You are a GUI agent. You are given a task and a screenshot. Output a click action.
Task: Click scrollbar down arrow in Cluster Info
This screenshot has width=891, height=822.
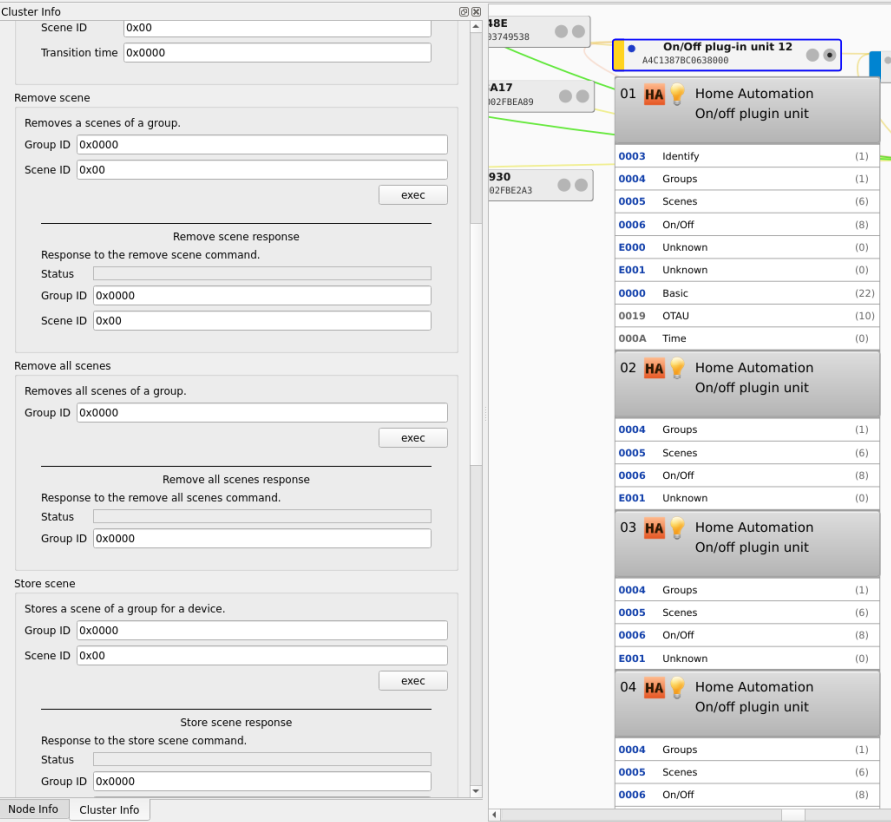pyautogui.click(x=476, y=791)
